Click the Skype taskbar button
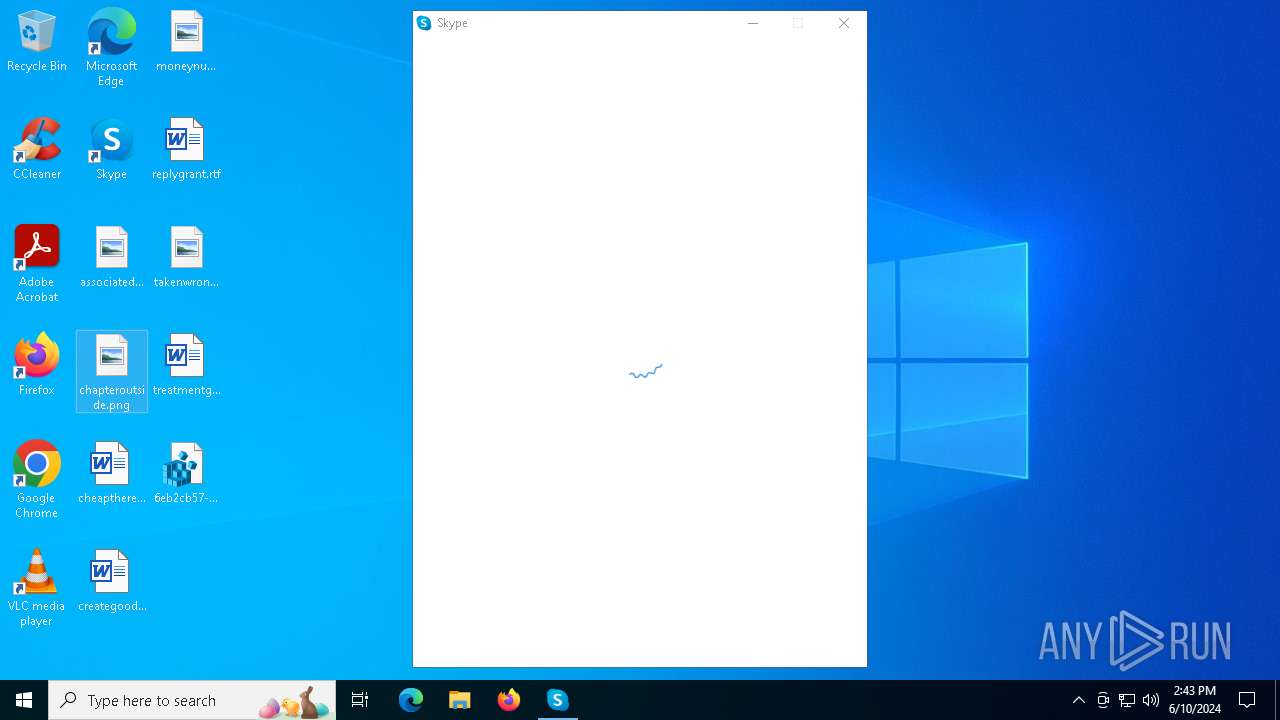 point(557,700)
